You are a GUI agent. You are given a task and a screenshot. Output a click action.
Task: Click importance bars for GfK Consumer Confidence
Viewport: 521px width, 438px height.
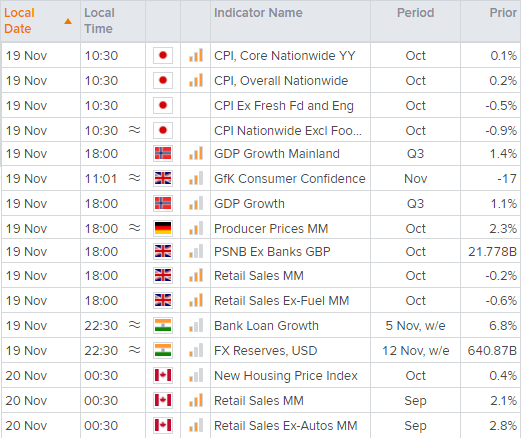tap(196, 179)
